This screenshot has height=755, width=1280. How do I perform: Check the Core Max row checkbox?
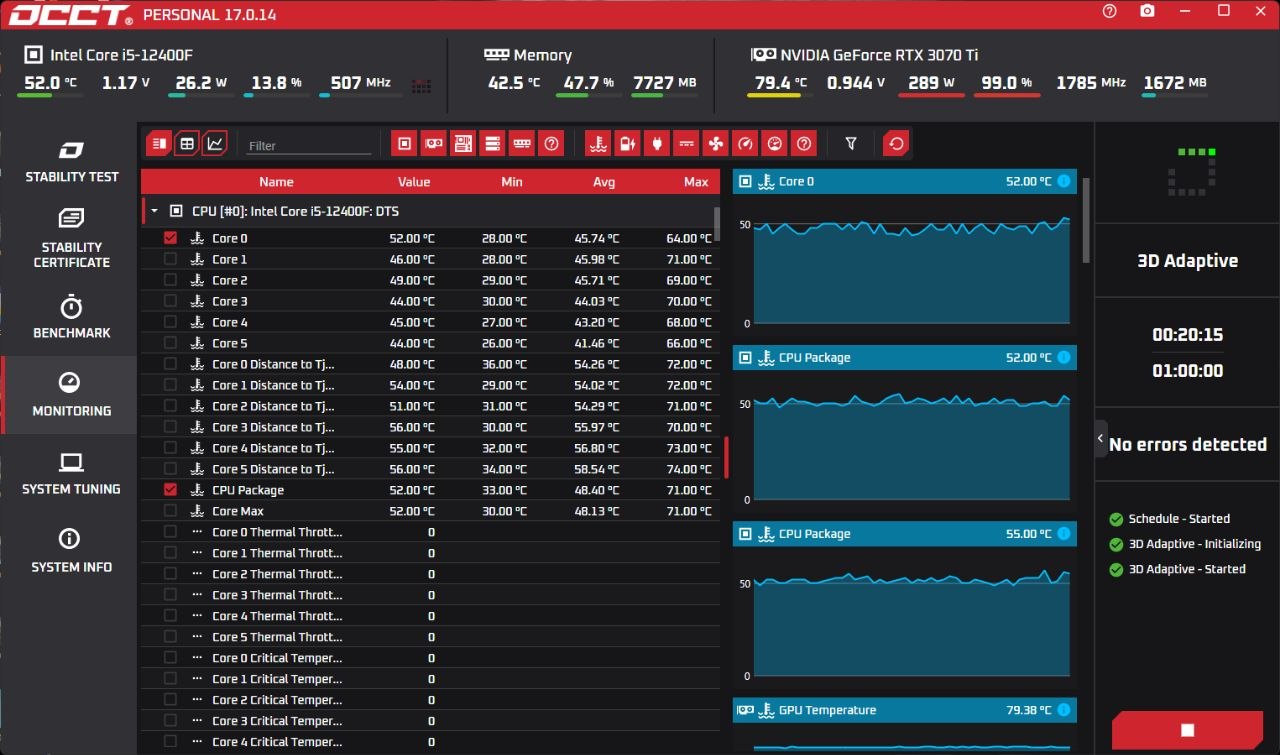click(170, 511)
